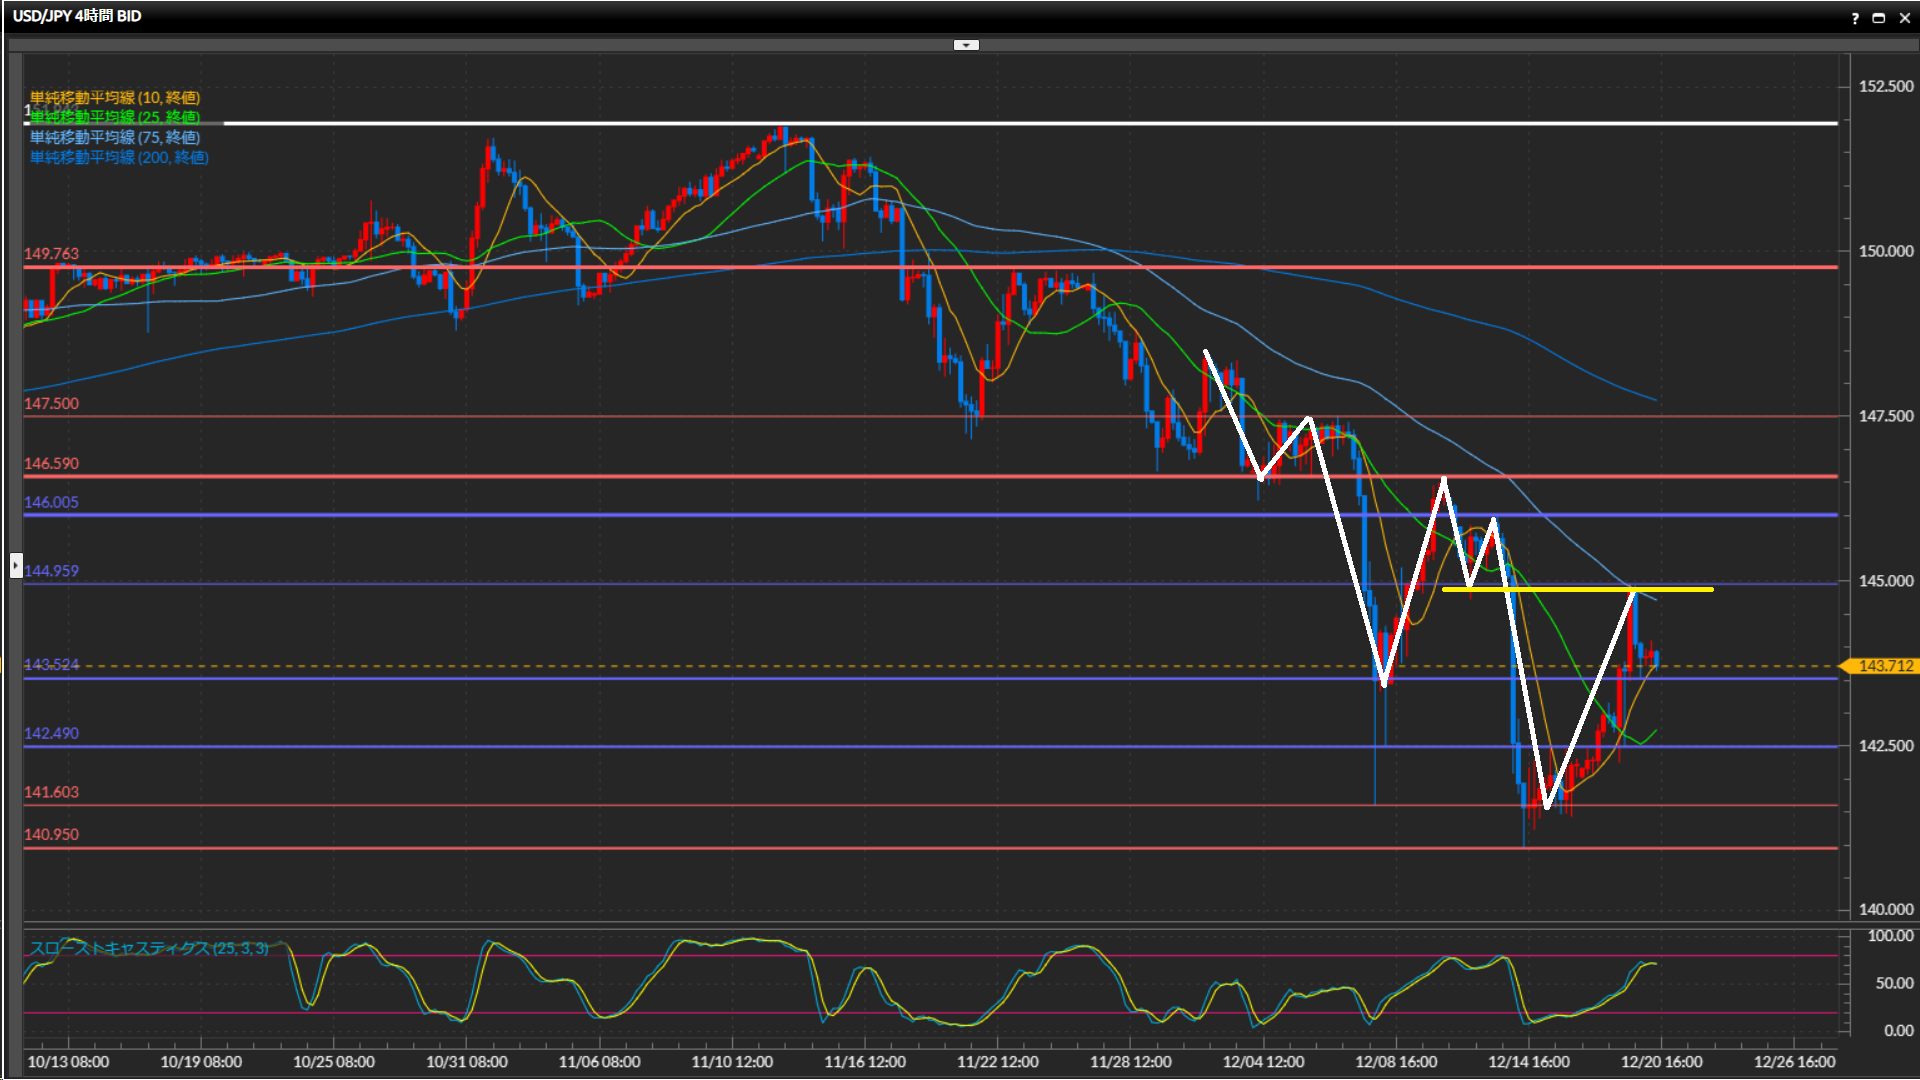This screenshot has width=1920, height=1080.
Task: Select the 200-period moving average label
Action: [x=119, y=157]
